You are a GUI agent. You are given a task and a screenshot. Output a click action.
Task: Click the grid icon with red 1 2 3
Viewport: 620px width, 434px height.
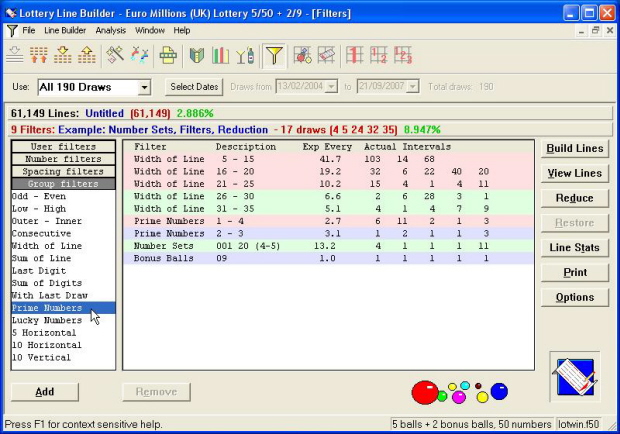[x=403, y=55]
